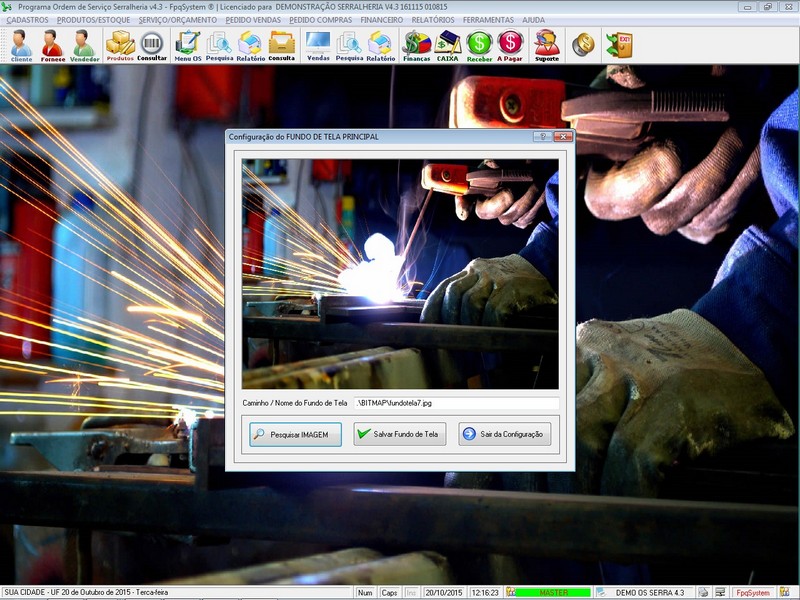Restore down the main application window
800x600 pixels.
point(767,7)
